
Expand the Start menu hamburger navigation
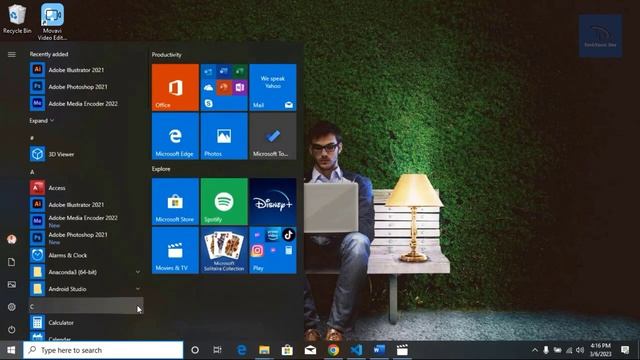(11, 54)
